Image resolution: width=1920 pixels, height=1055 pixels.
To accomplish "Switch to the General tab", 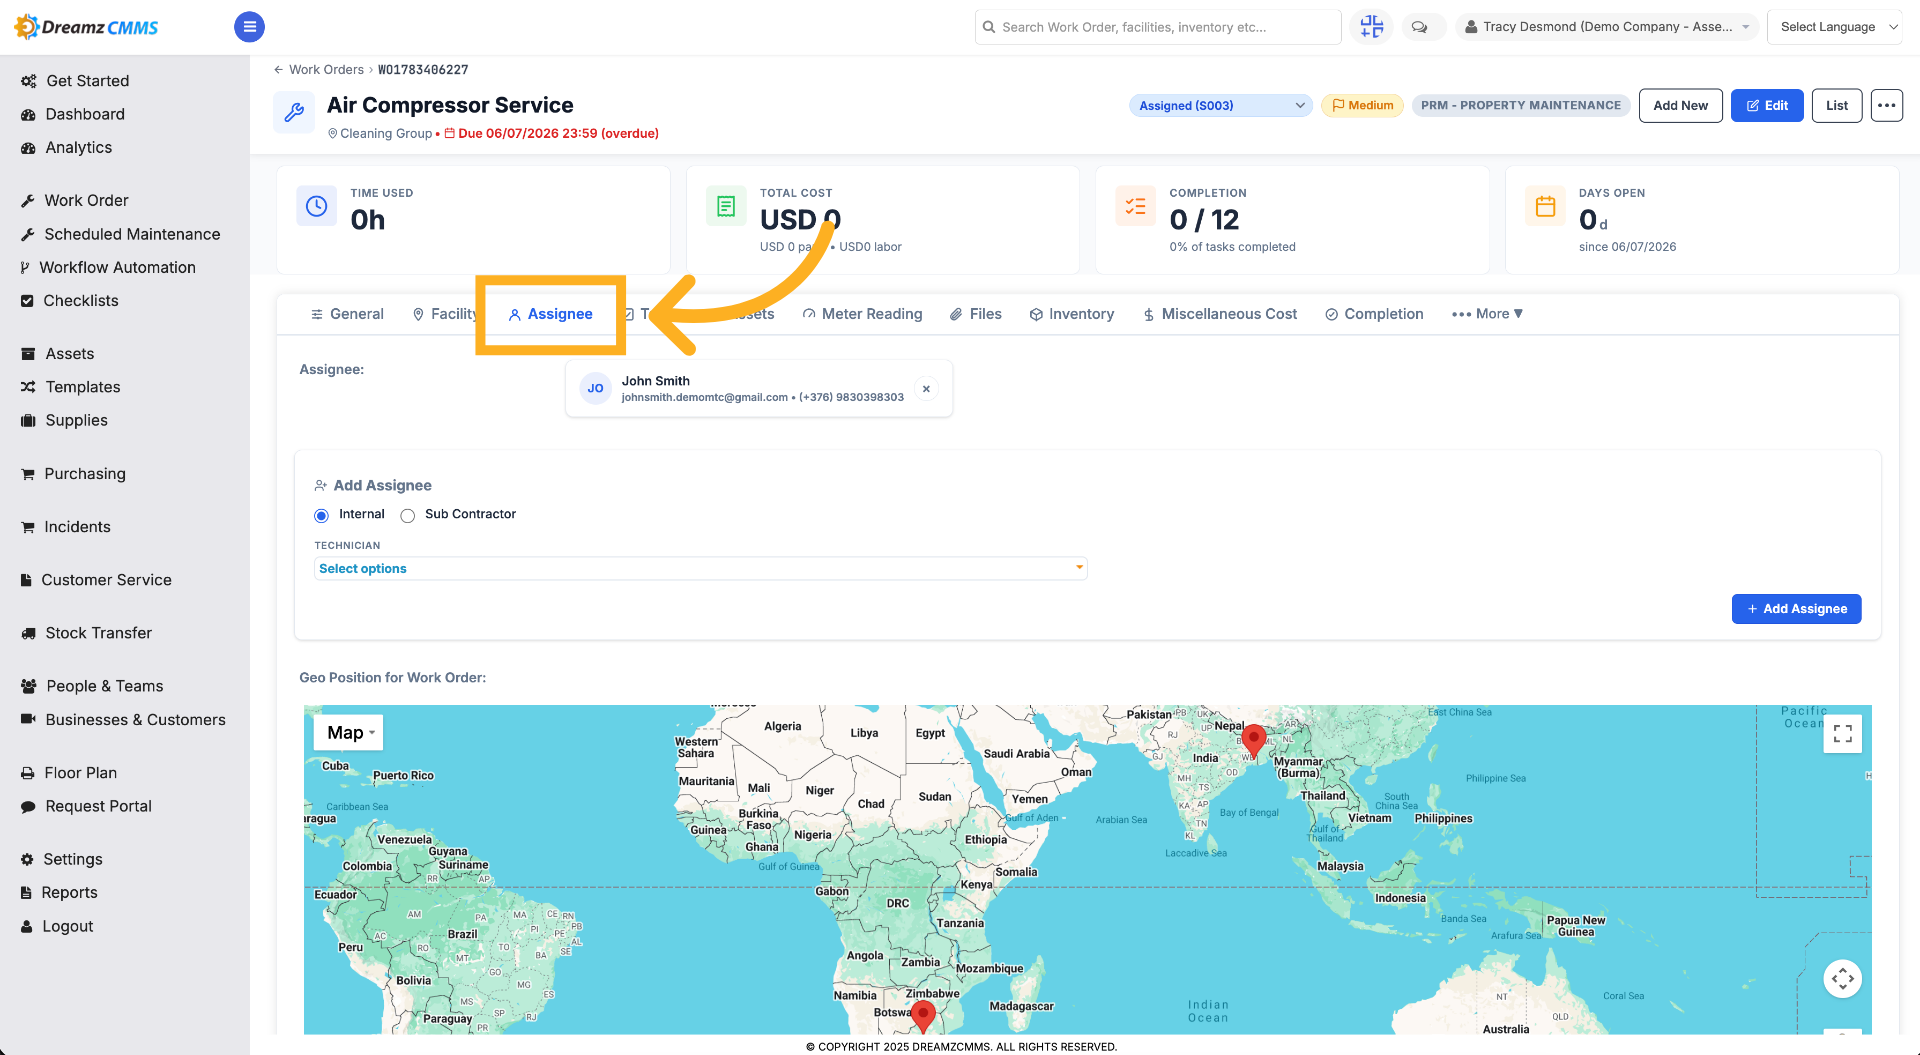I will [347, 314].
